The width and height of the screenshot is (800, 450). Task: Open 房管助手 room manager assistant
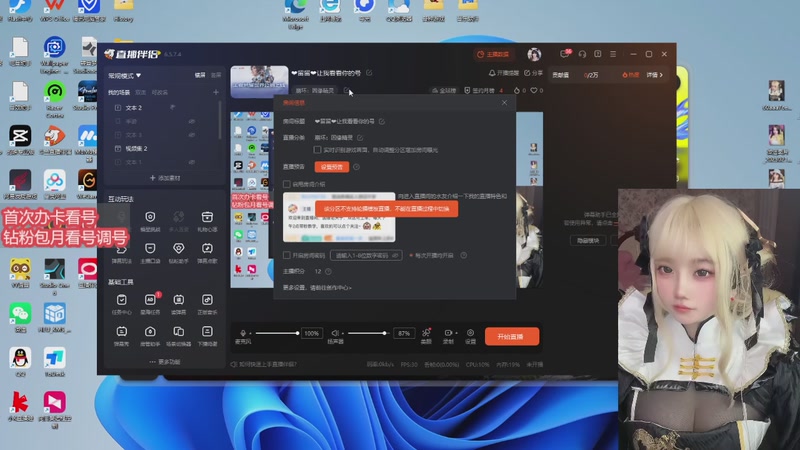pyautogui.click(x=150, y=336)
